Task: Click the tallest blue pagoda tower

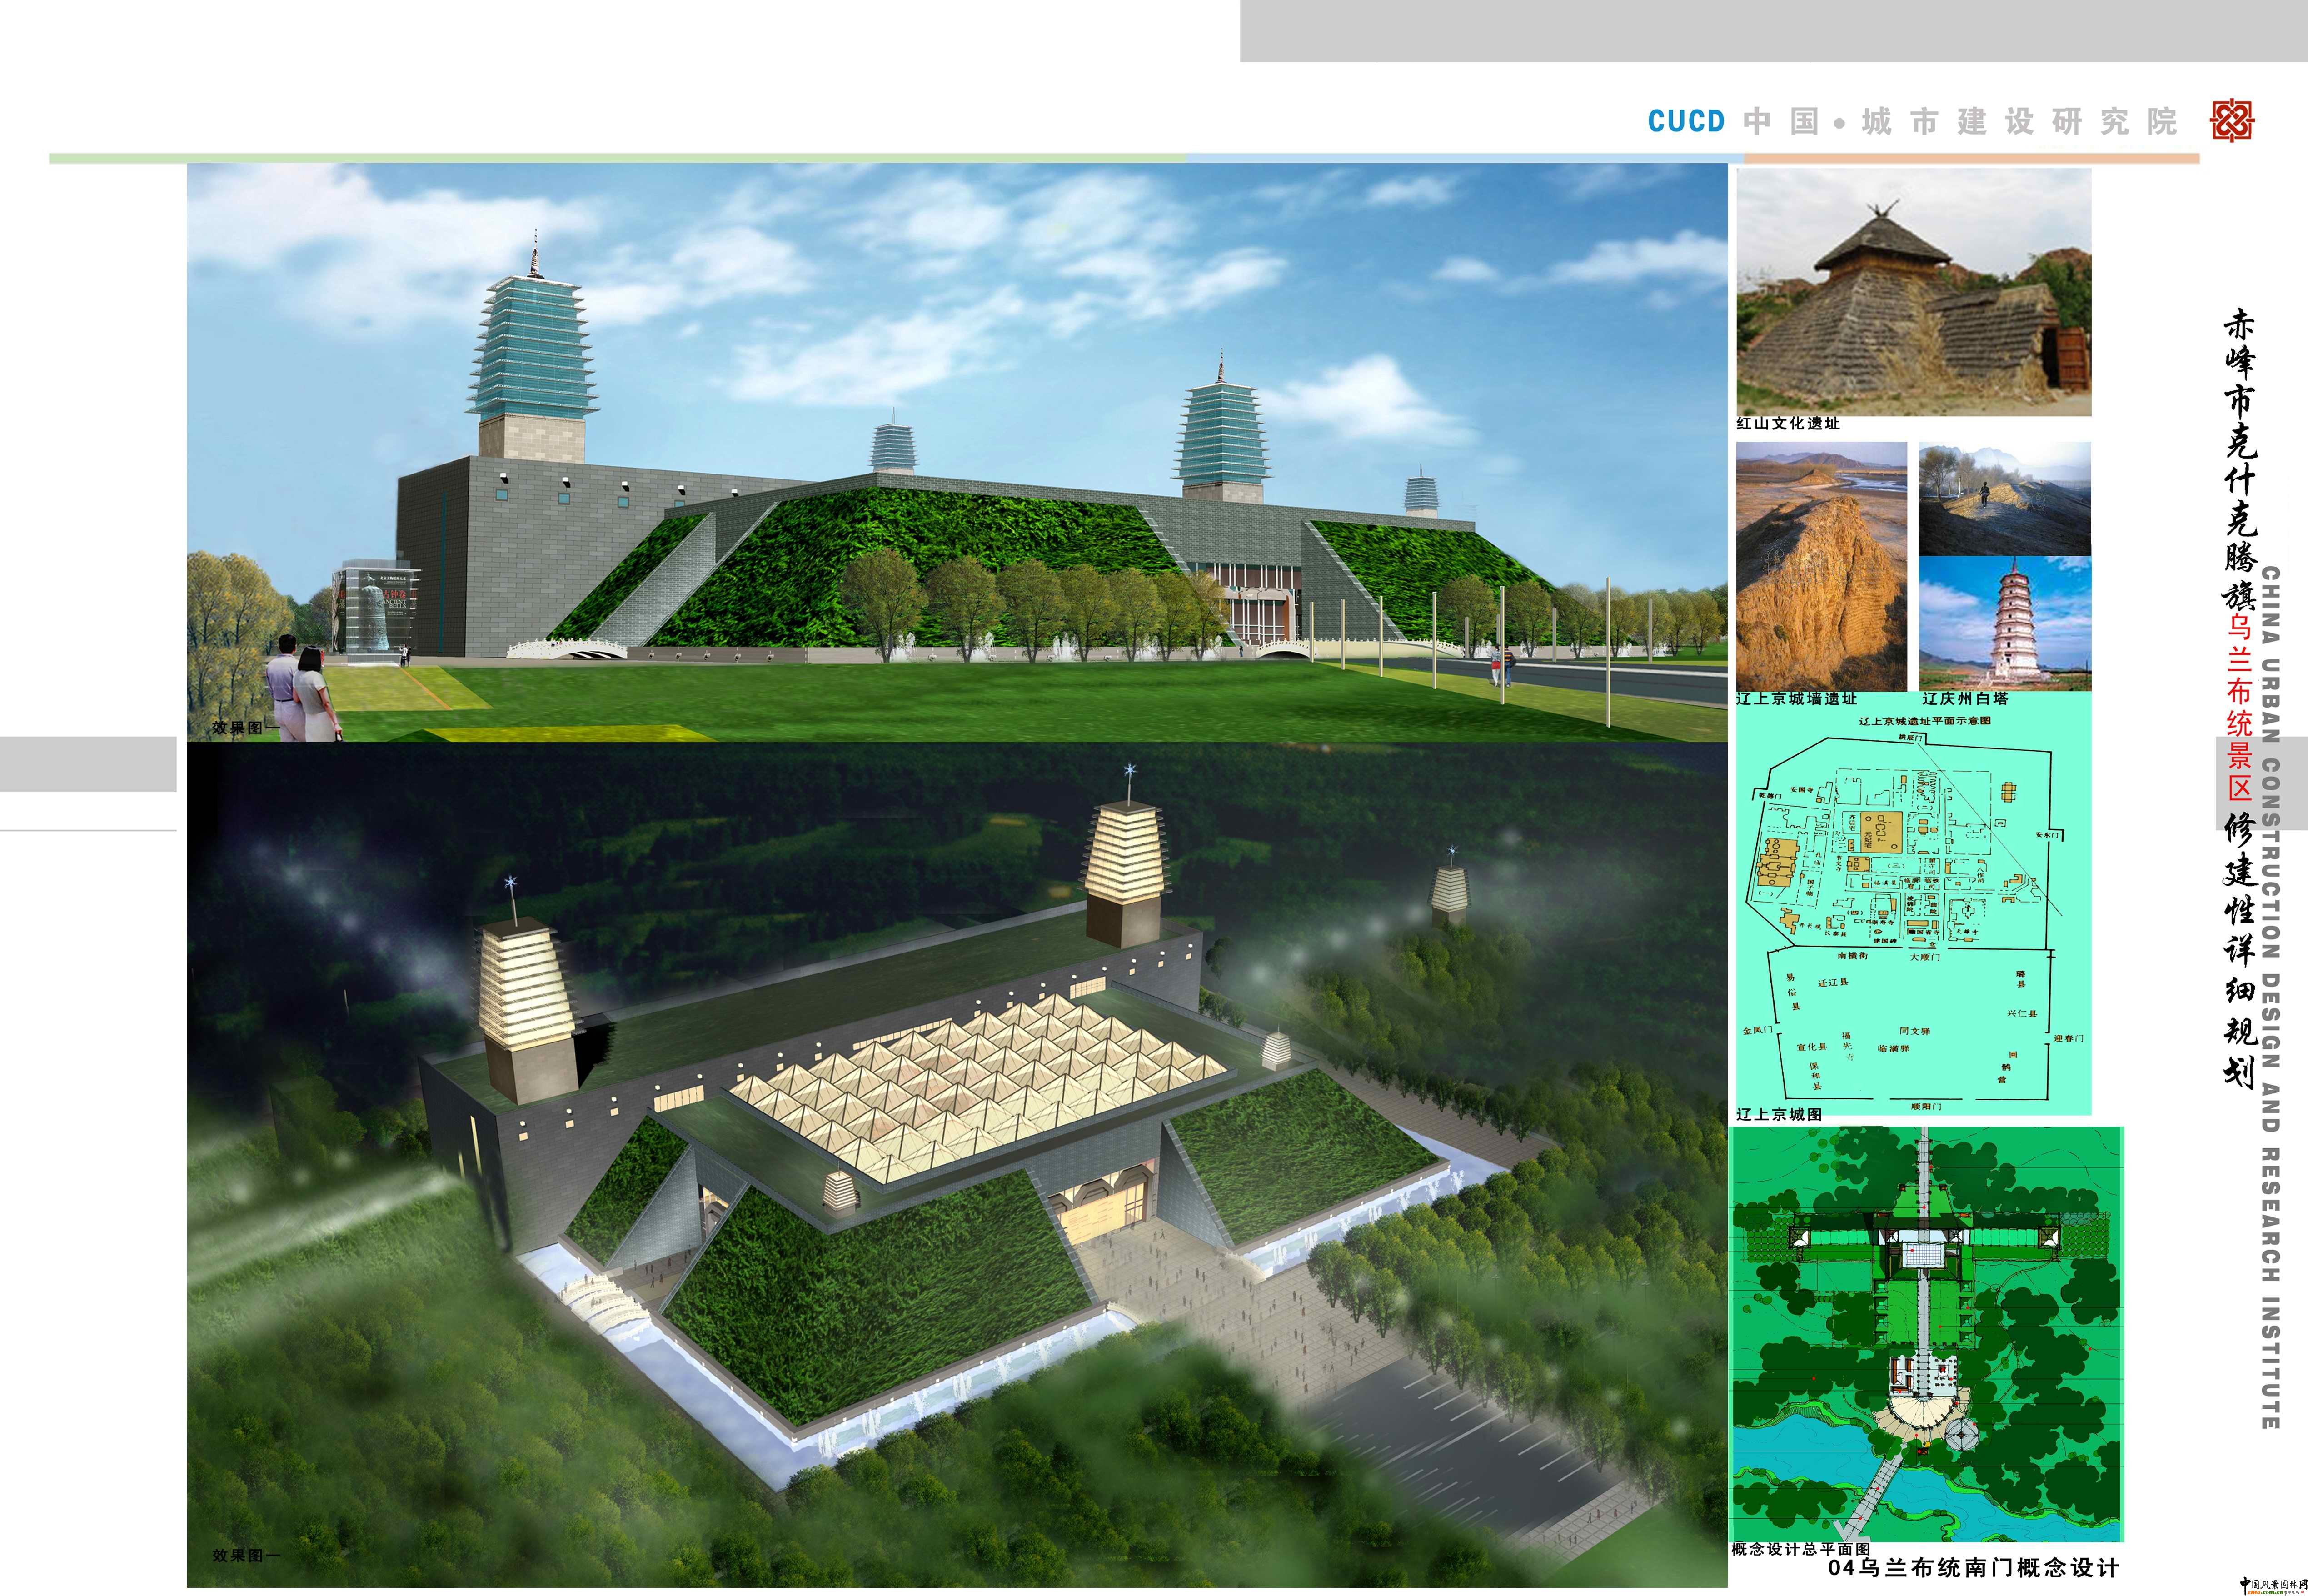Action: pos(532,350)
